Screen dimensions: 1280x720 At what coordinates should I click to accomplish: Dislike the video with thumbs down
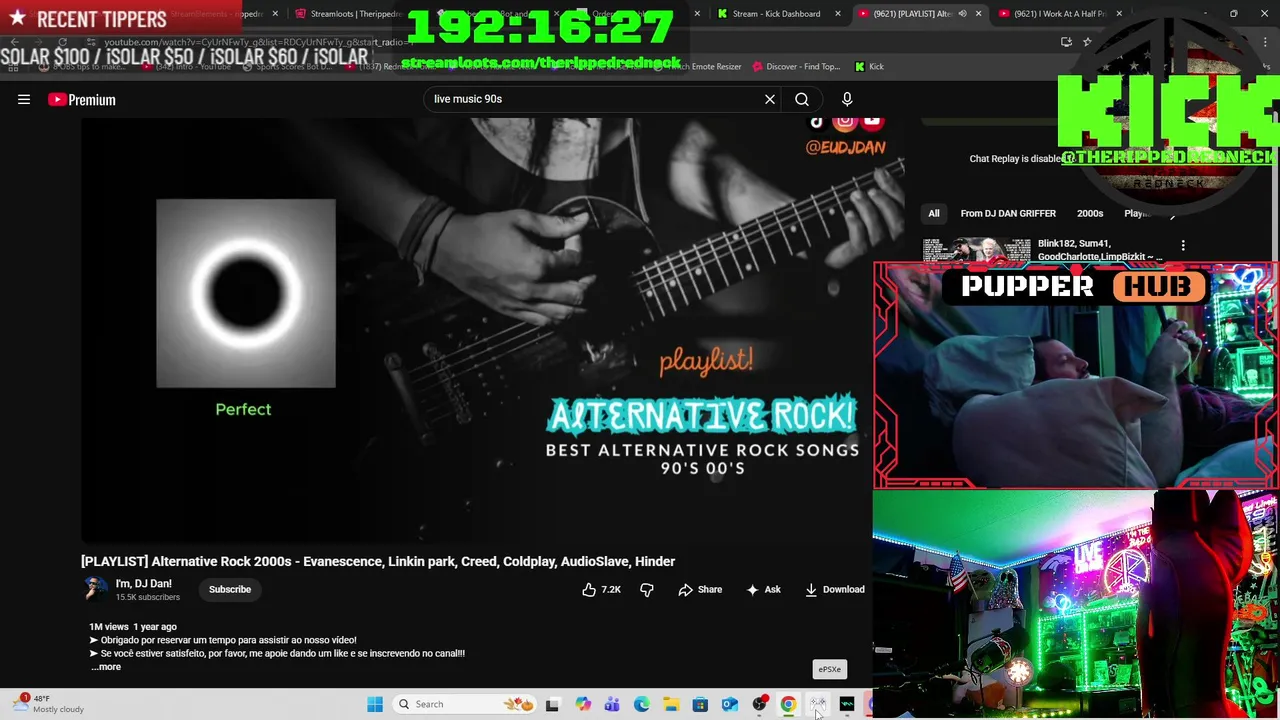[647, 590]
